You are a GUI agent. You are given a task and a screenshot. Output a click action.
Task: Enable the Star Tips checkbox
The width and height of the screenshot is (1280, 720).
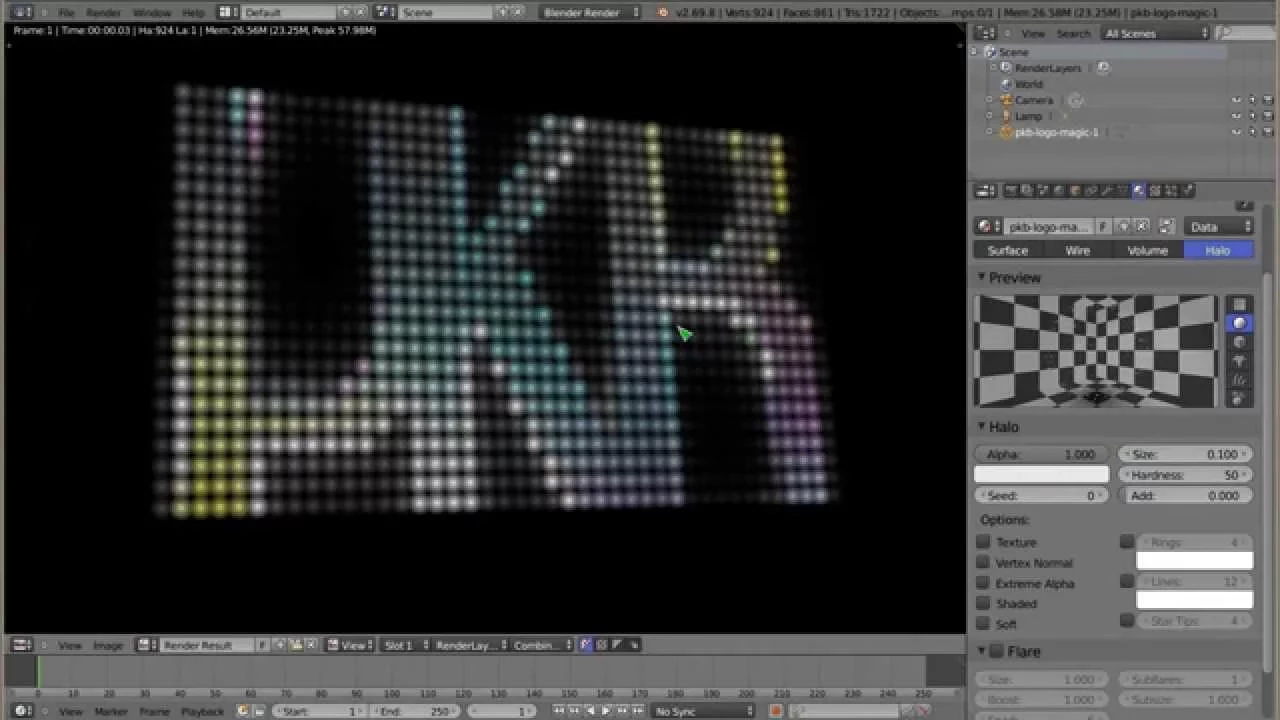click(x=1127, y=621)
